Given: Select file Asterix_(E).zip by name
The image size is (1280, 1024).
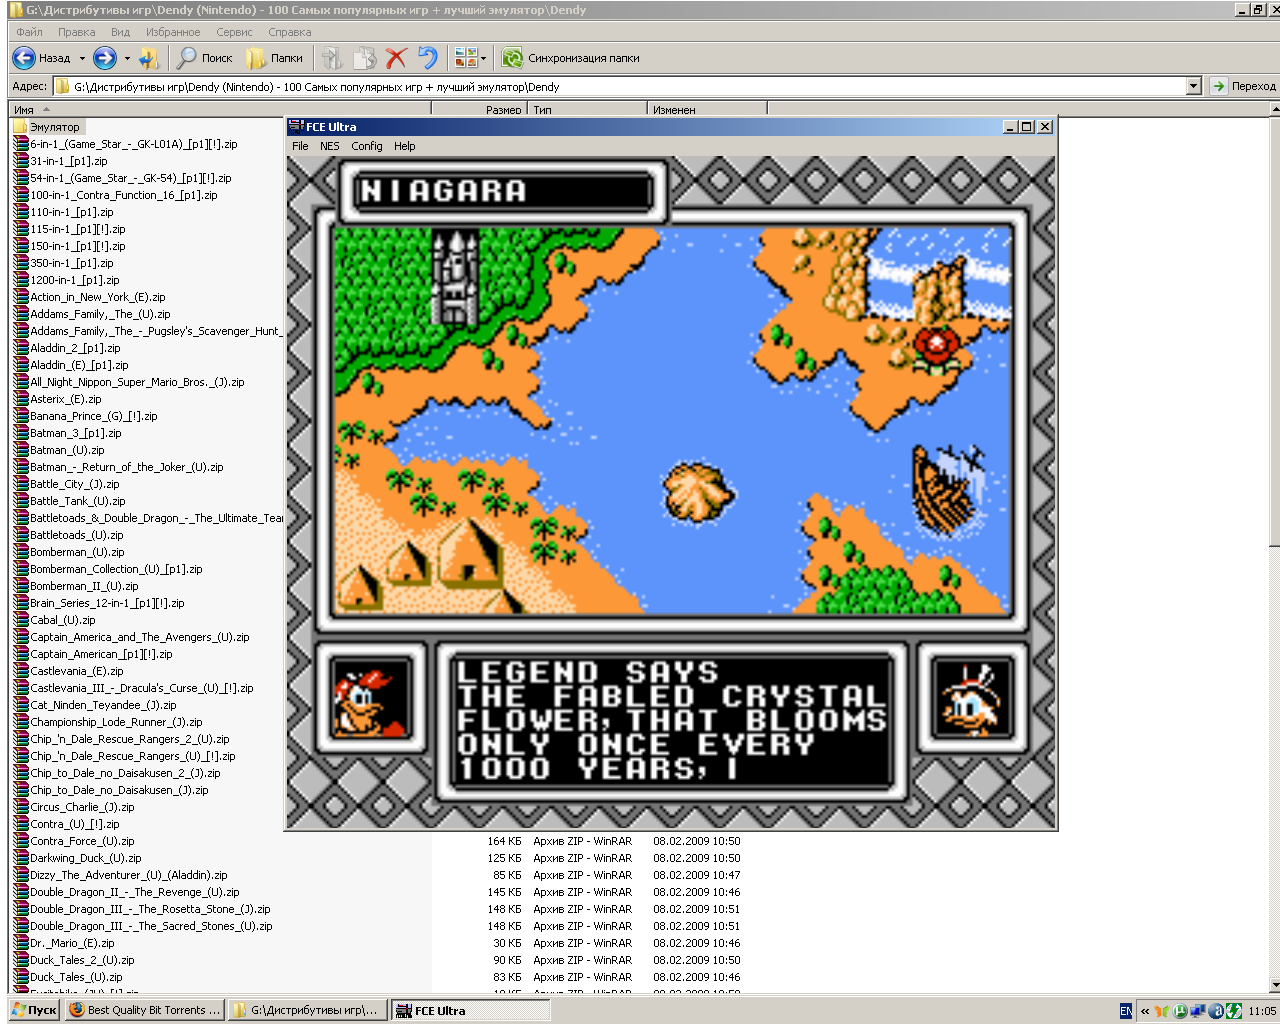Looking at the screenshot, I should point(66,399).
